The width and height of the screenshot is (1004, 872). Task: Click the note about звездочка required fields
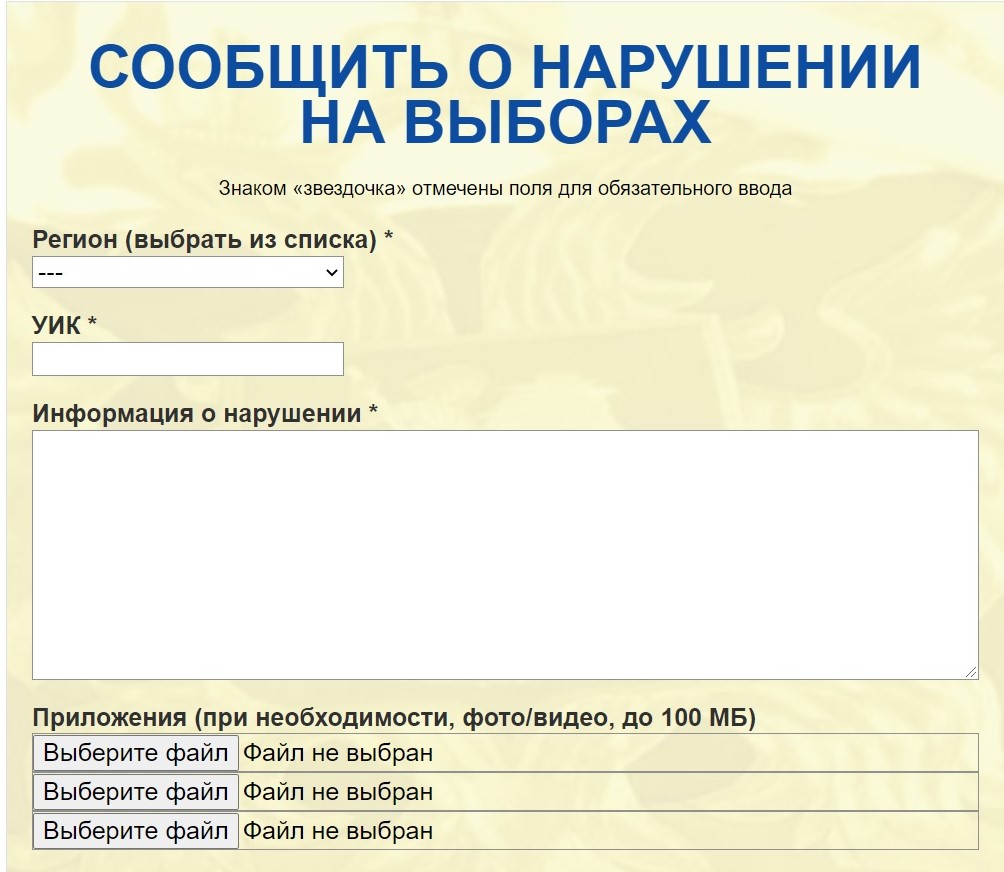505,188
